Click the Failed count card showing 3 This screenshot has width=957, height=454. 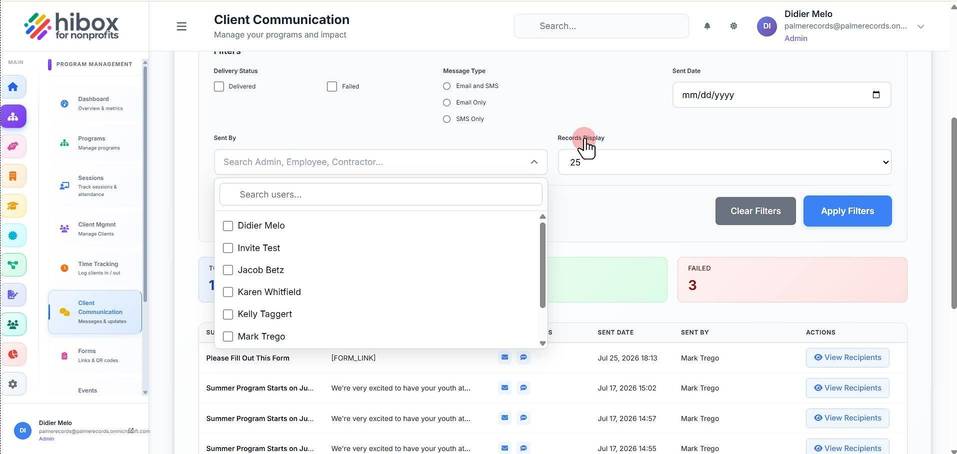click(792, 279)
